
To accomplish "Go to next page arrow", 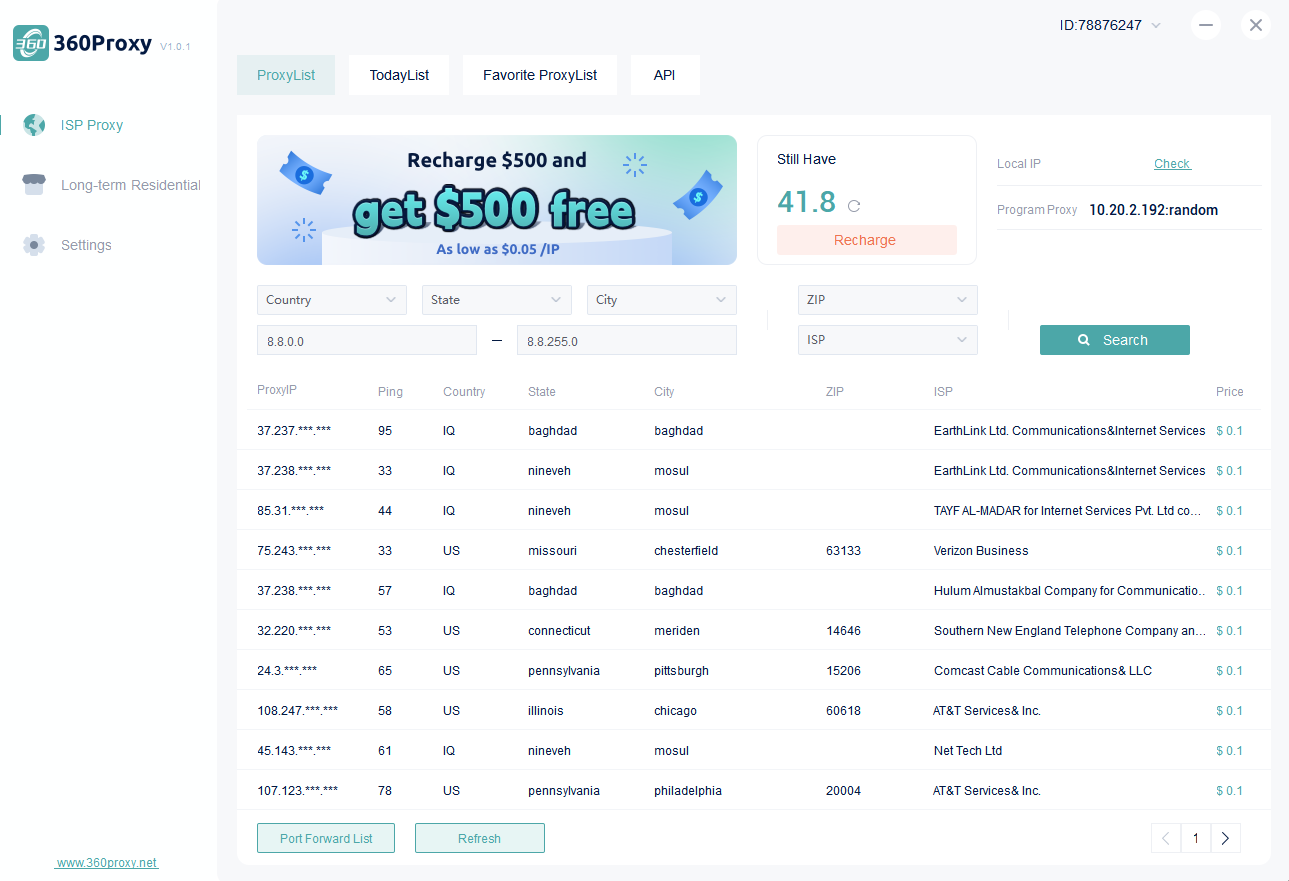I will [1226, 839].
